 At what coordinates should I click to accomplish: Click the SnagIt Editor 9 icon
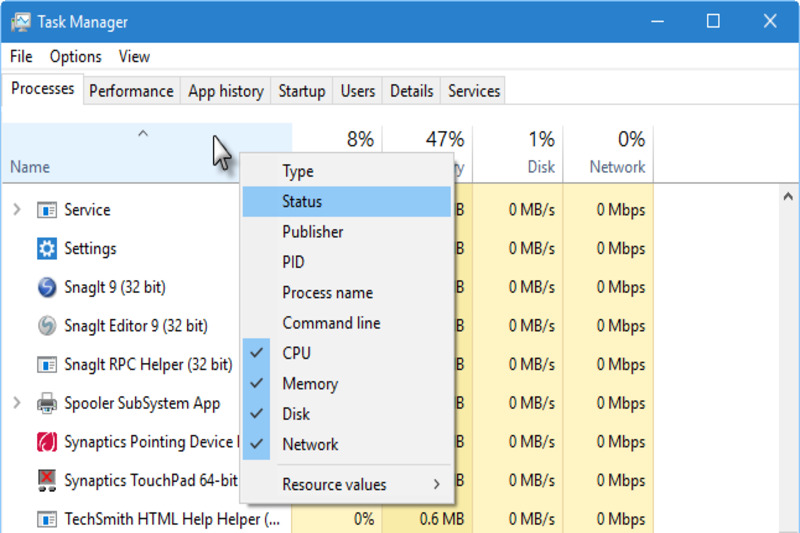(x=47, y=326)
